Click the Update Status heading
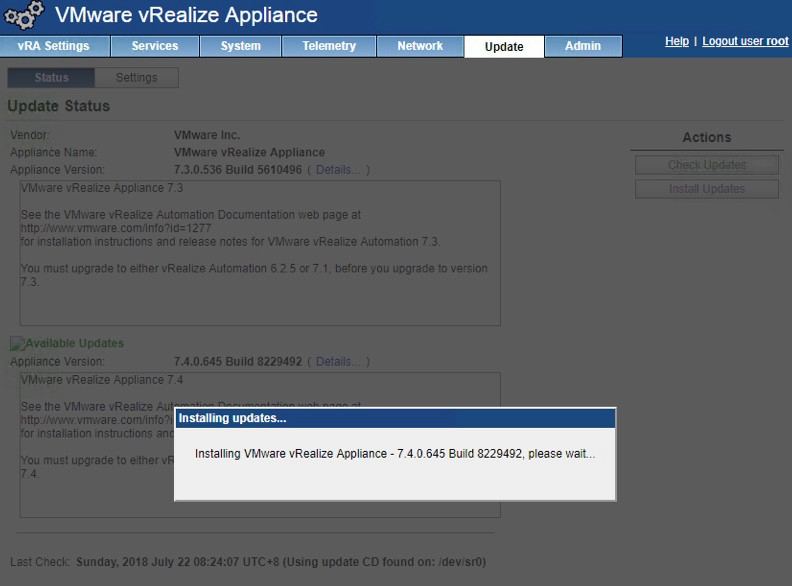Viewport: 792px width, 586px height. click(59, 106)
